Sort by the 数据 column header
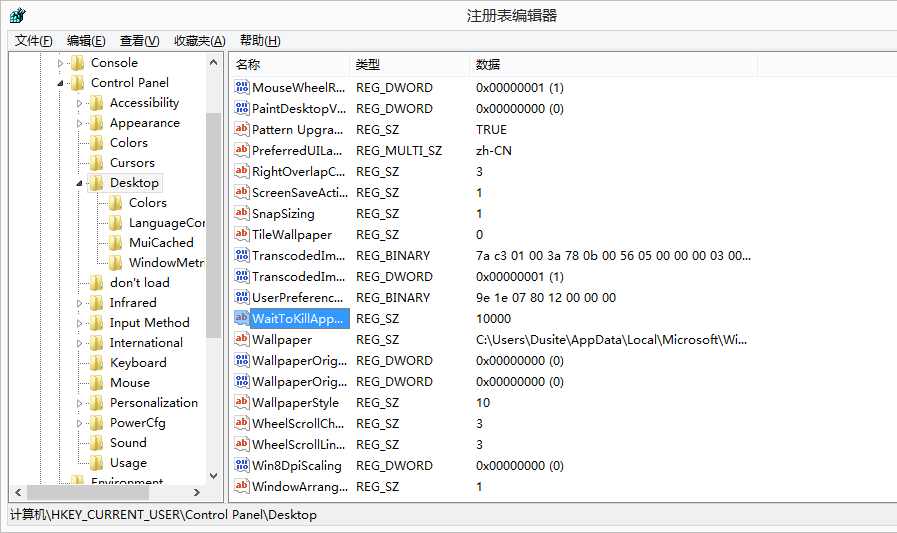 click(614, 65)
